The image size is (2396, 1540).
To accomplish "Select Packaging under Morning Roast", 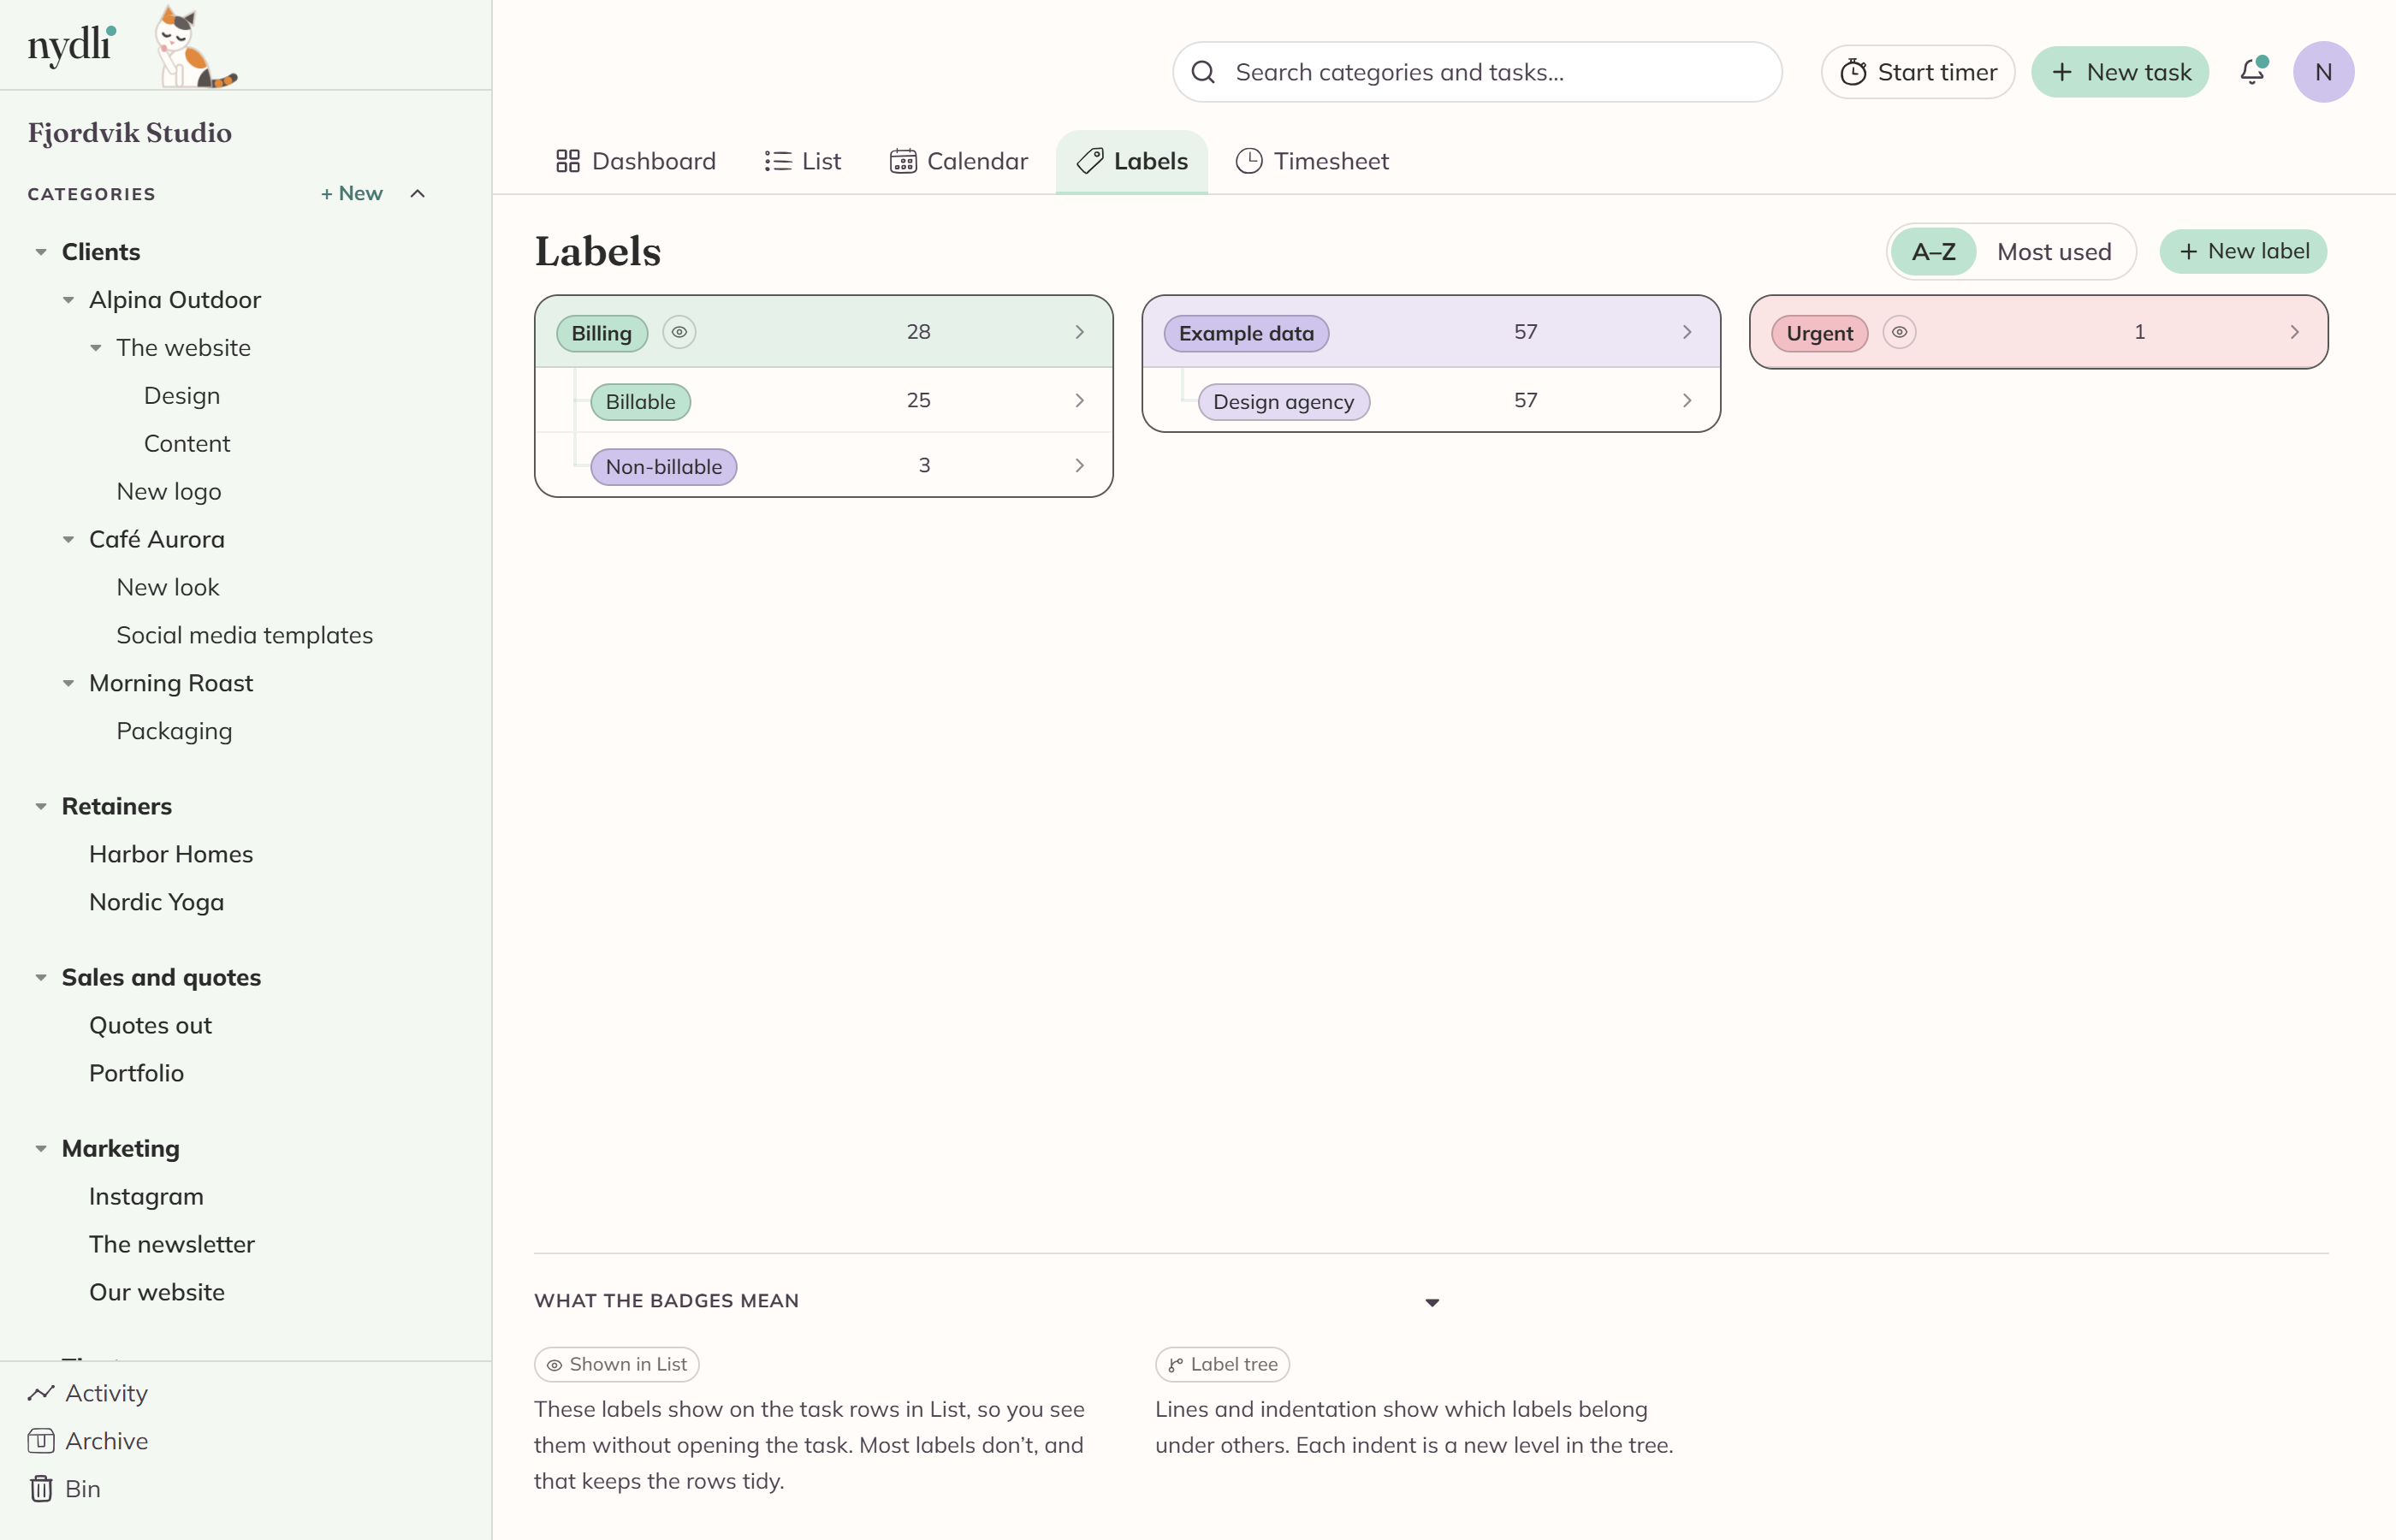I will (174, 731).
